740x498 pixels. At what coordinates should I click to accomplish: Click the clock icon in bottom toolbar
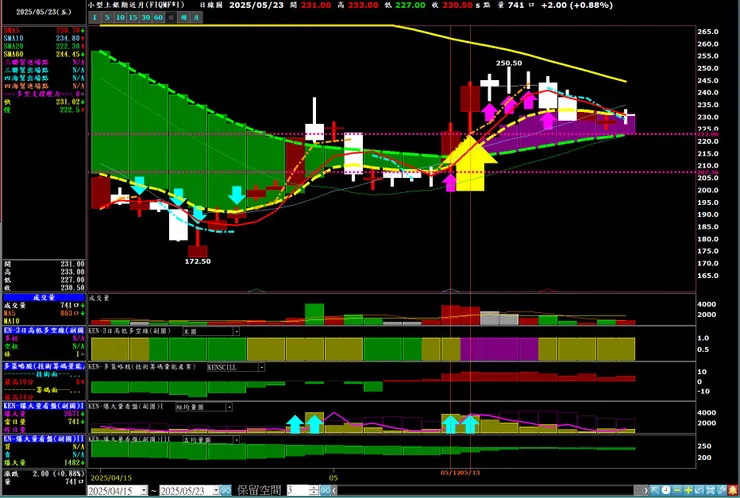click(666, 490)
